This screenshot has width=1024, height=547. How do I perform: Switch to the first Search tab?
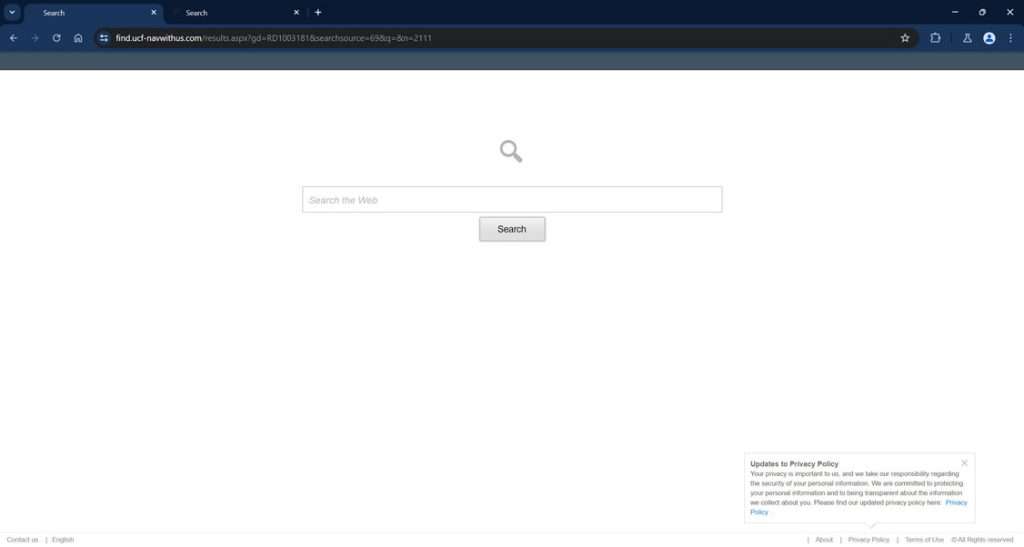(93, 12)
